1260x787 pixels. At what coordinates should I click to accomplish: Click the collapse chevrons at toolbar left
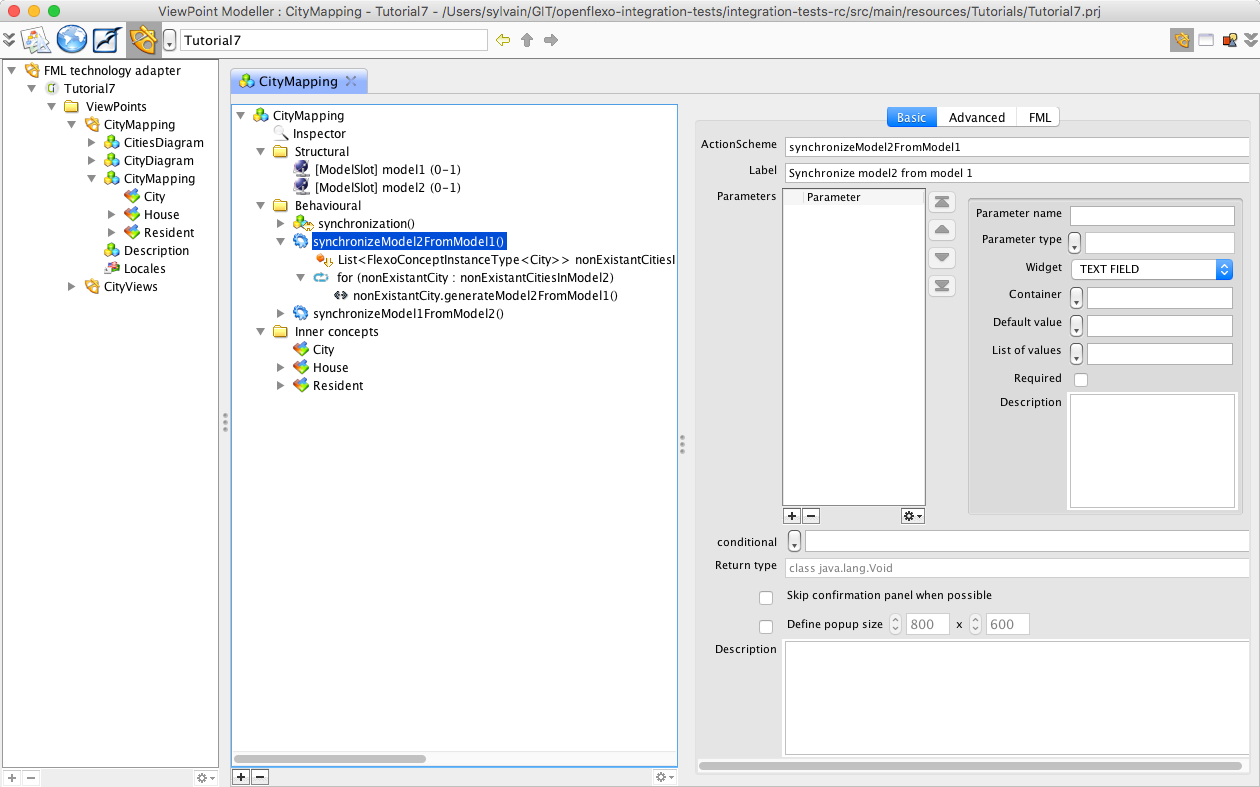[x=9, y=40]
